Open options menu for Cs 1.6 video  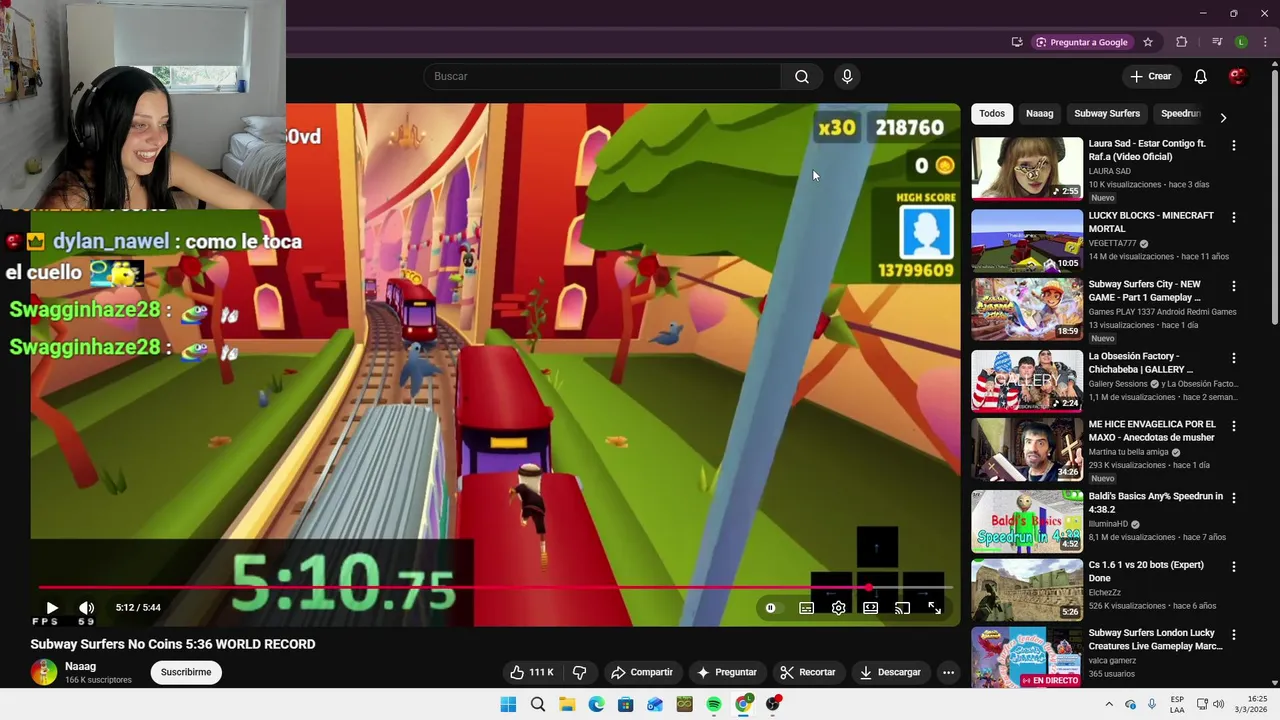click(1233, 566)
